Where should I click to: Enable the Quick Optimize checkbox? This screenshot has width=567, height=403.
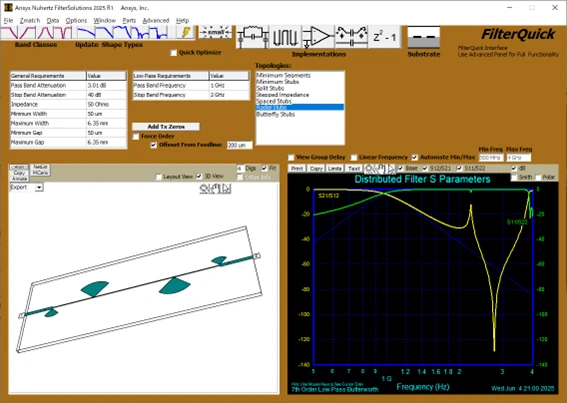click(x=174, y=53)
